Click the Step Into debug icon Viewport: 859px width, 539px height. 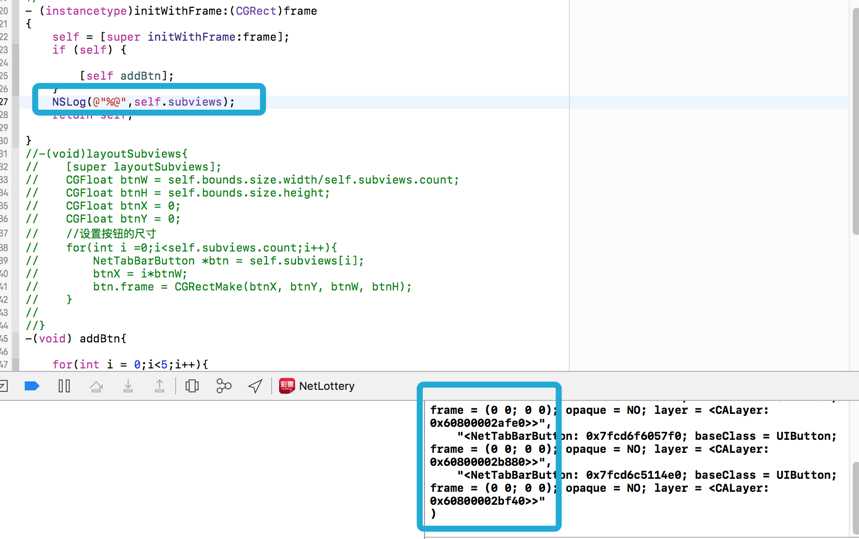[128, 386]
